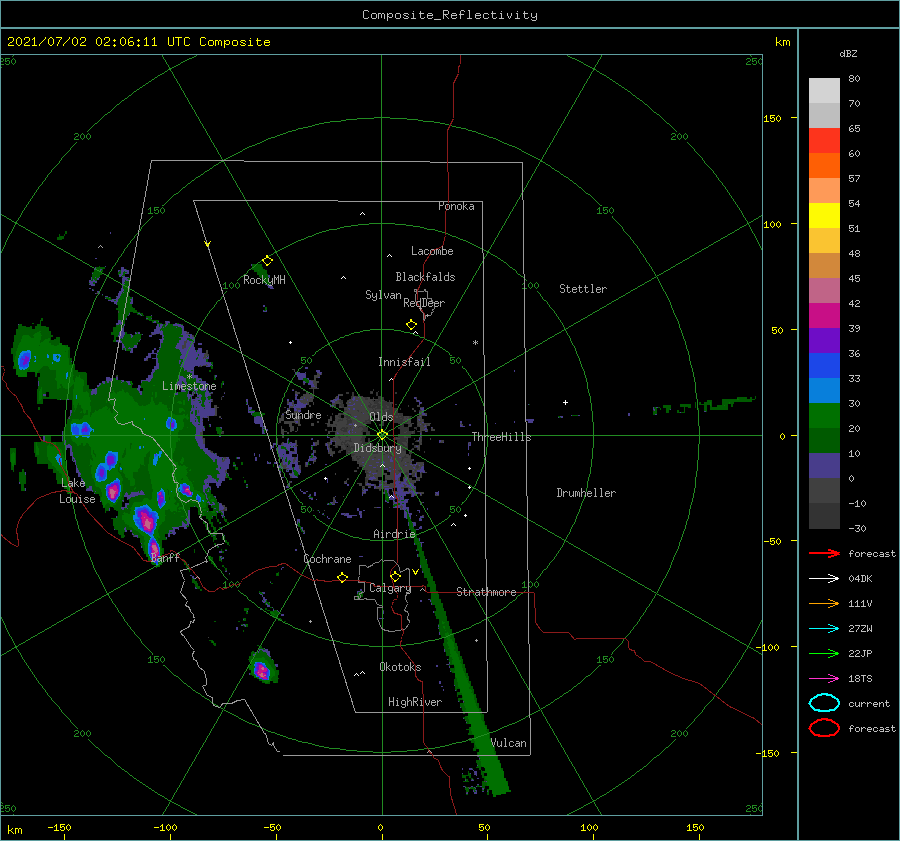Click the Blackfalds town label
This screenshot has height=841, width=900.
click(425, 277)
